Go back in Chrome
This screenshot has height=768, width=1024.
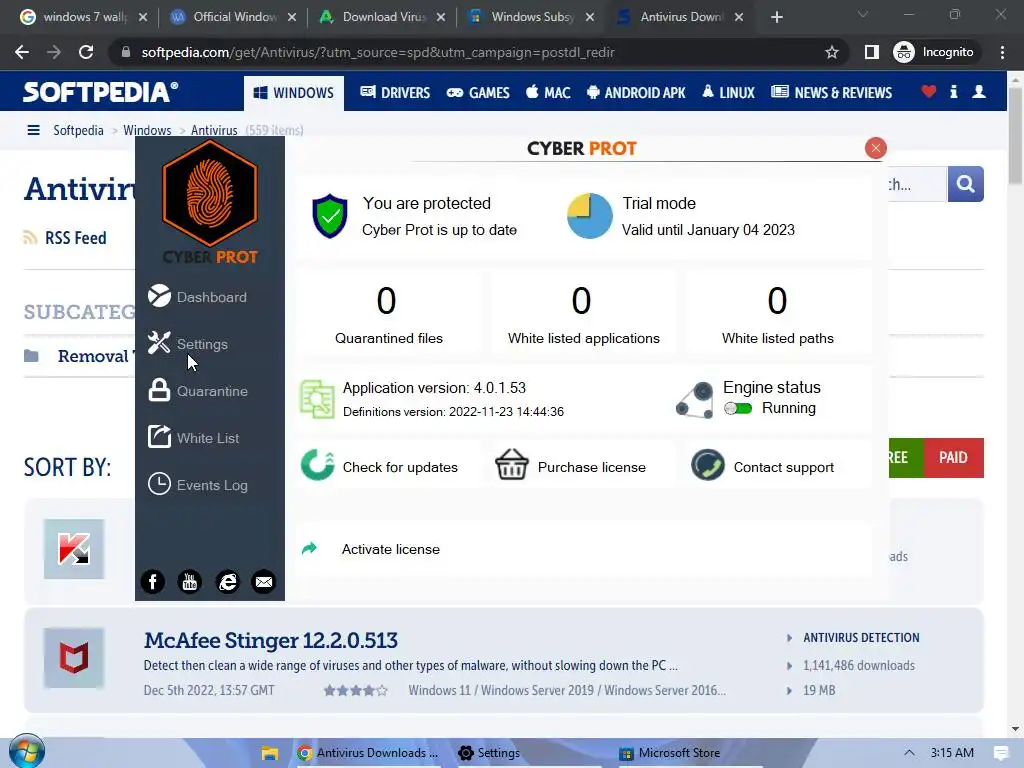click(x=22, y=52)
